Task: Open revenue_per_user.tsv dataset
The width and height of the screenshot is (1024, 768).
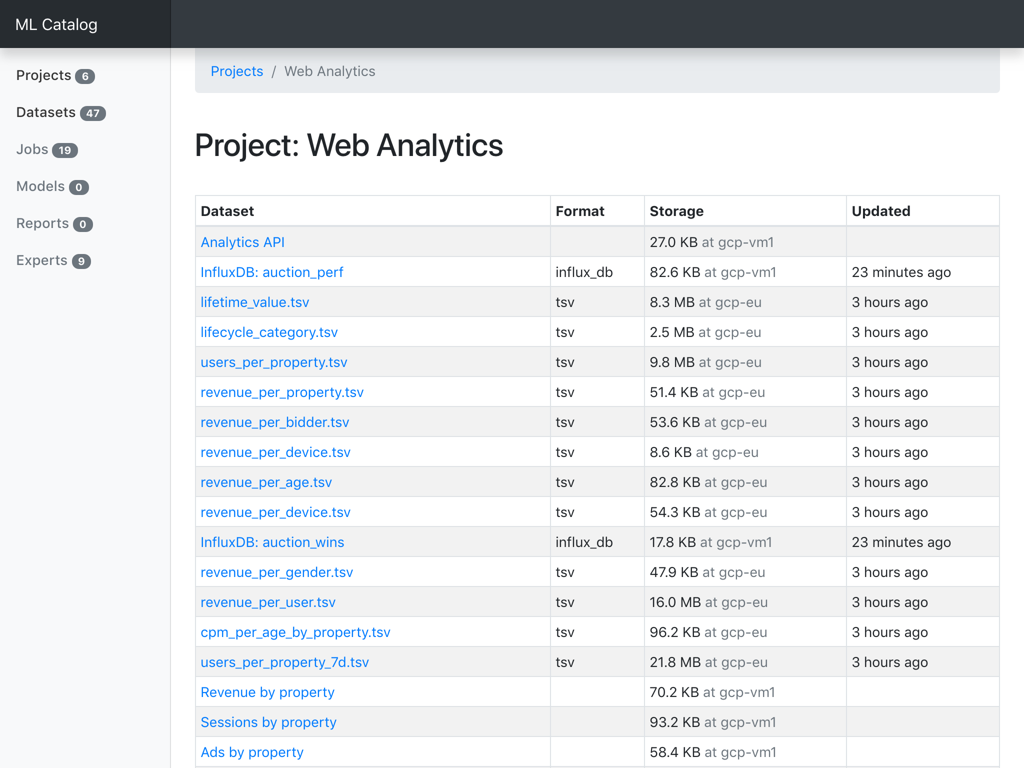Action: [x=268, y=603]
